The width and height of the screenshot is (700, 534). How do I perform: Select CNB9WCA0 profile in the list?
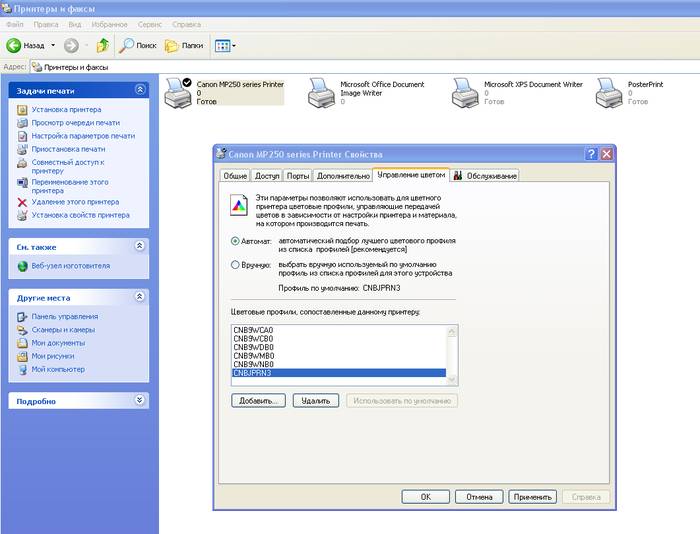click(x=253, y=331)
